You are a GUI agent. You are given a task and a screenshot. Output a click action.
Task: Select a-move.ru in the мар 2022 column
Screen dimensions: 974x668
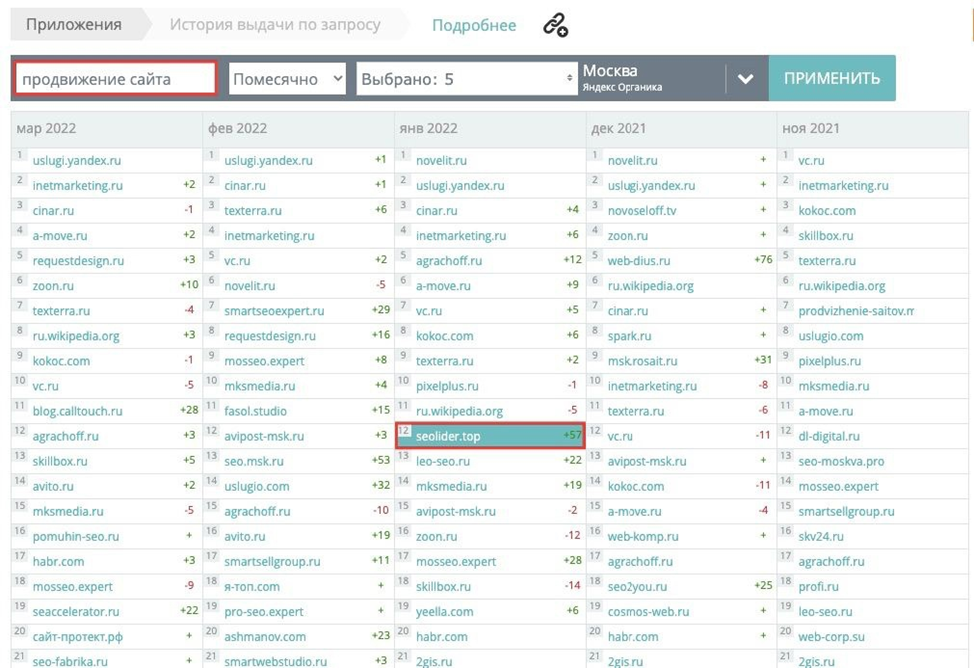pyautogui.click(x=60, y=236)
